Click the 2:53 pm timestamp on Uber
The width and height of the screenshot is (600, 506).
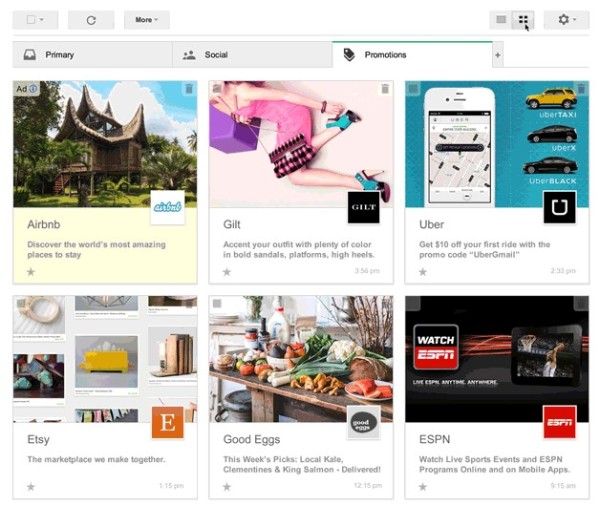[x=563, y=271]
